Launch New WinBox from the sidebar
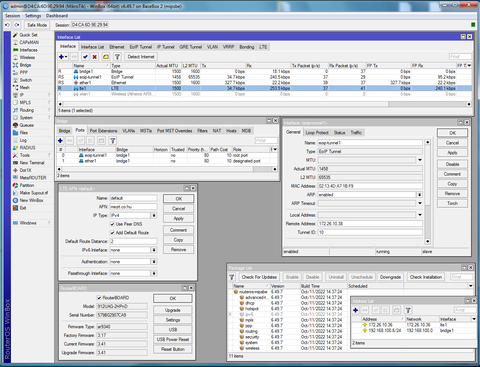 coord(31,200)
